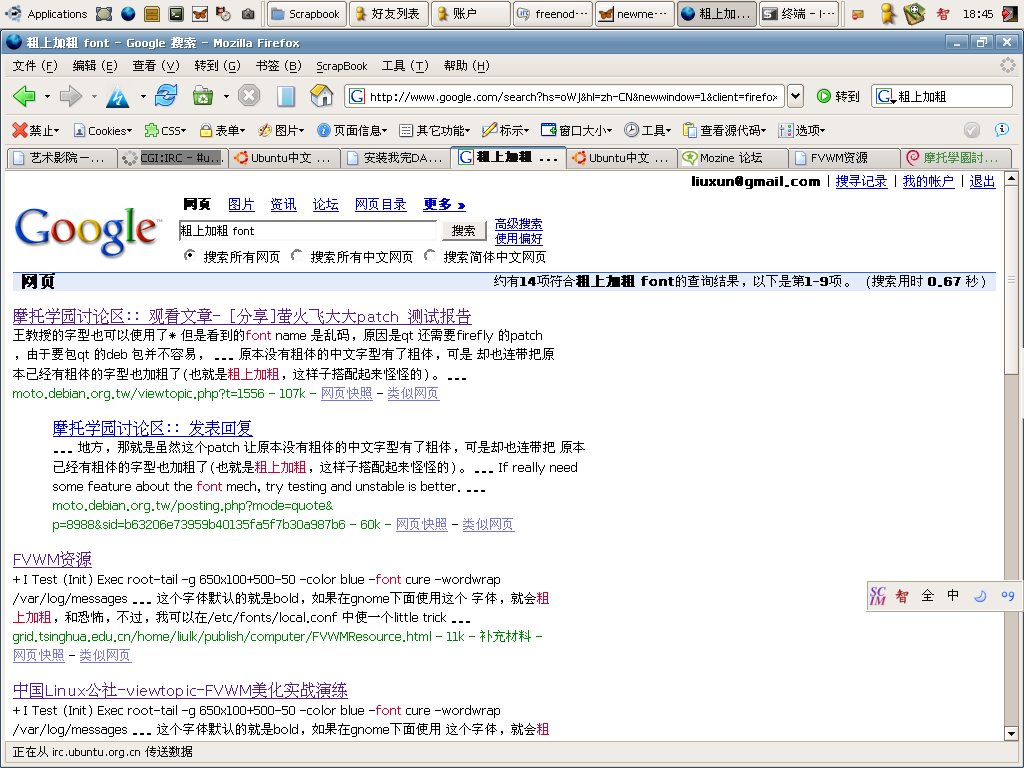The width and height of the screenshot is (1024, 768).
Task: Toggle the 中 language mode on the SCIM toolbar
Action: (953, 596)
